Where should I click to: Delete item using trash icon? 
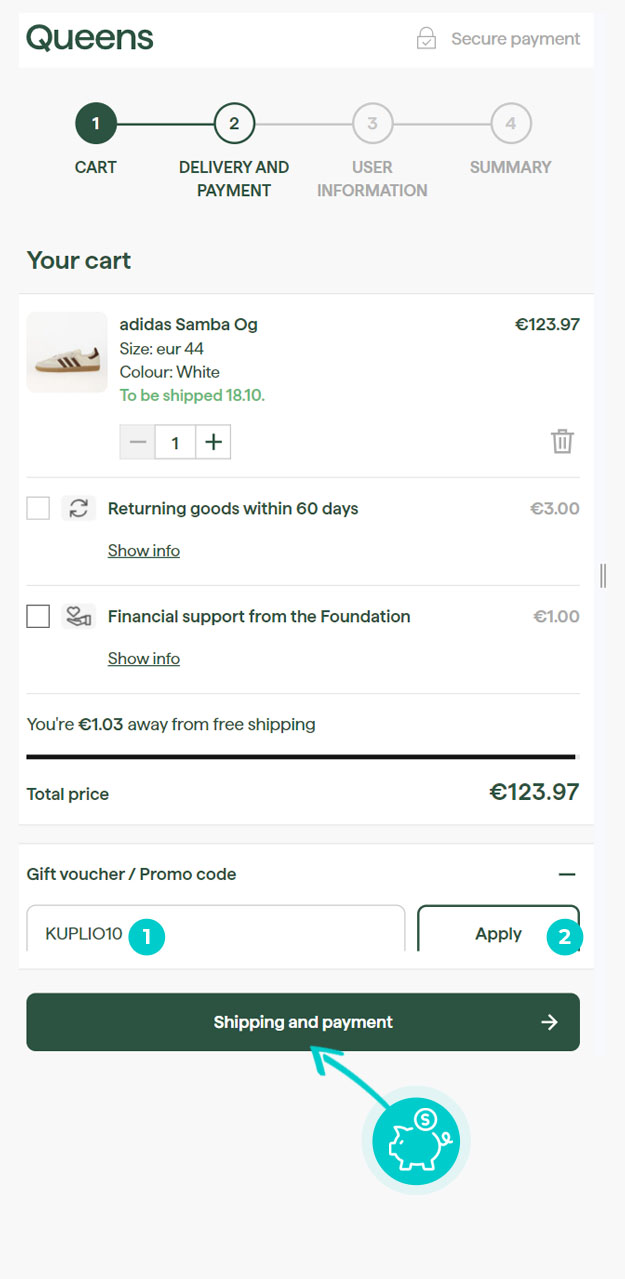pos(563,441)
